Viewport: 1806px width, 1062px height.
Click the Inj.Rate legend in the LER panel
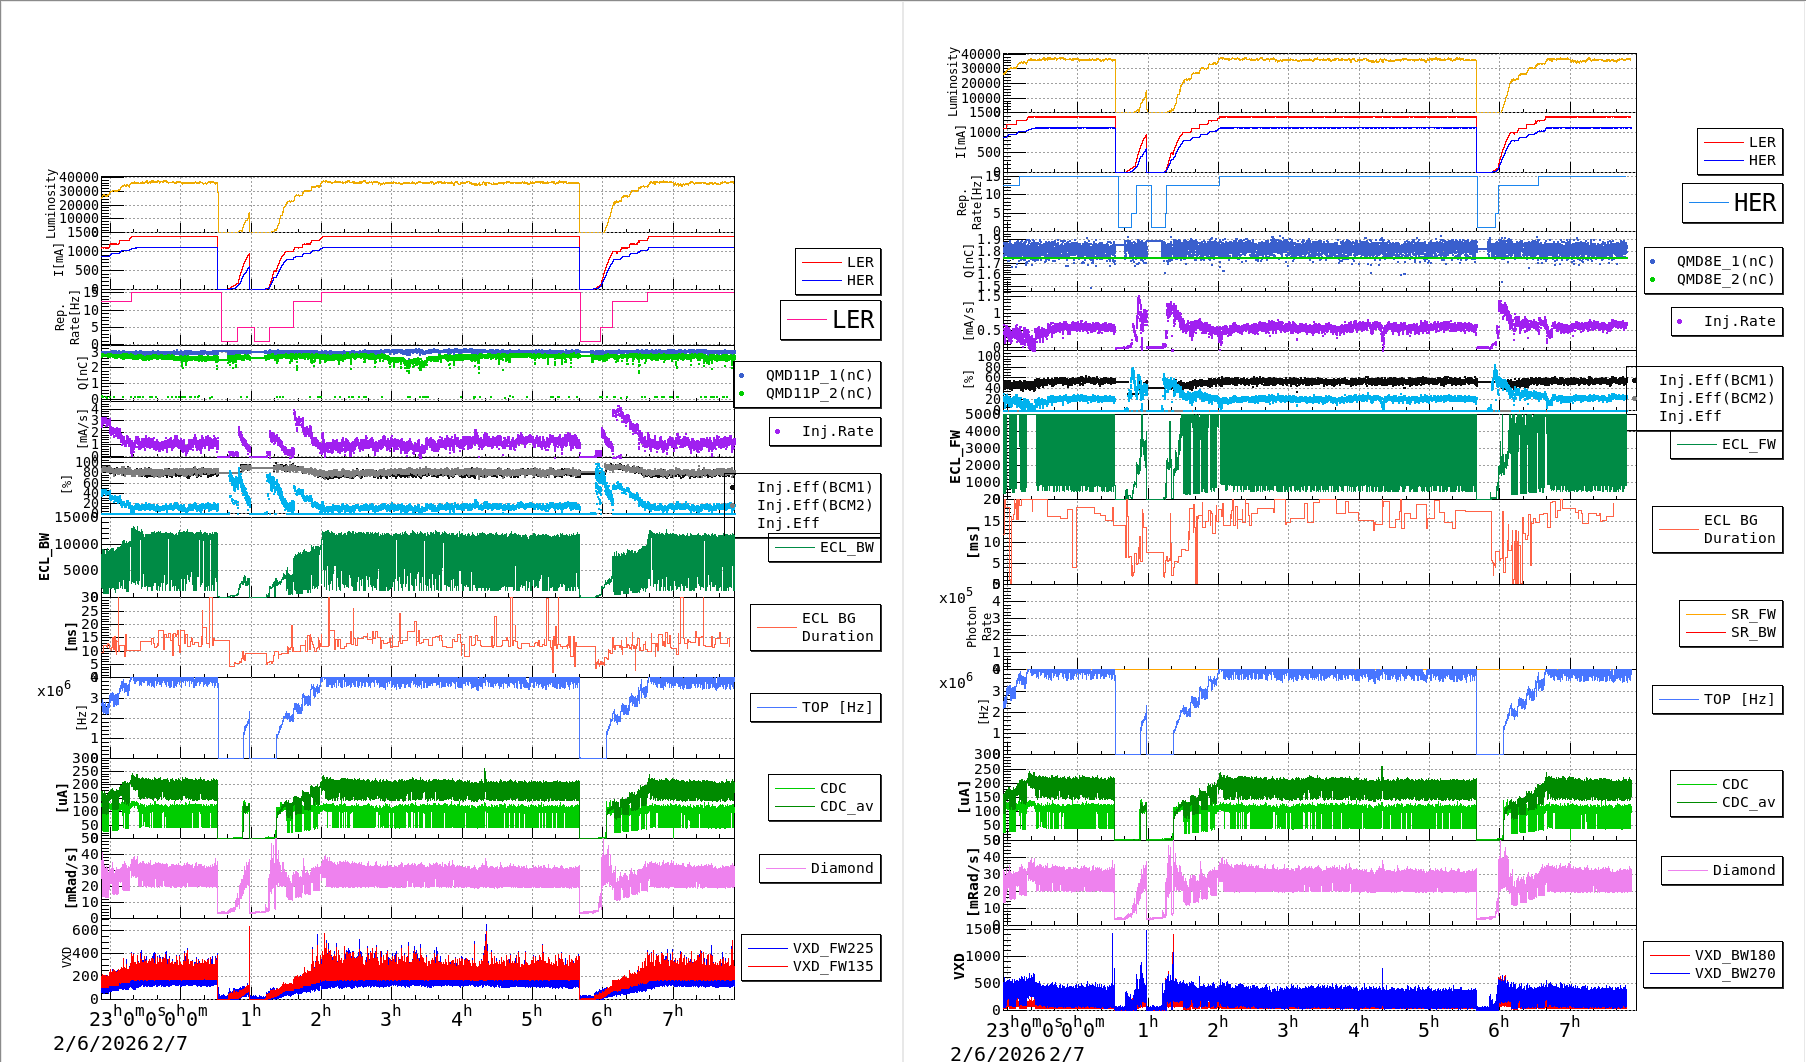[x=825, y=432]
